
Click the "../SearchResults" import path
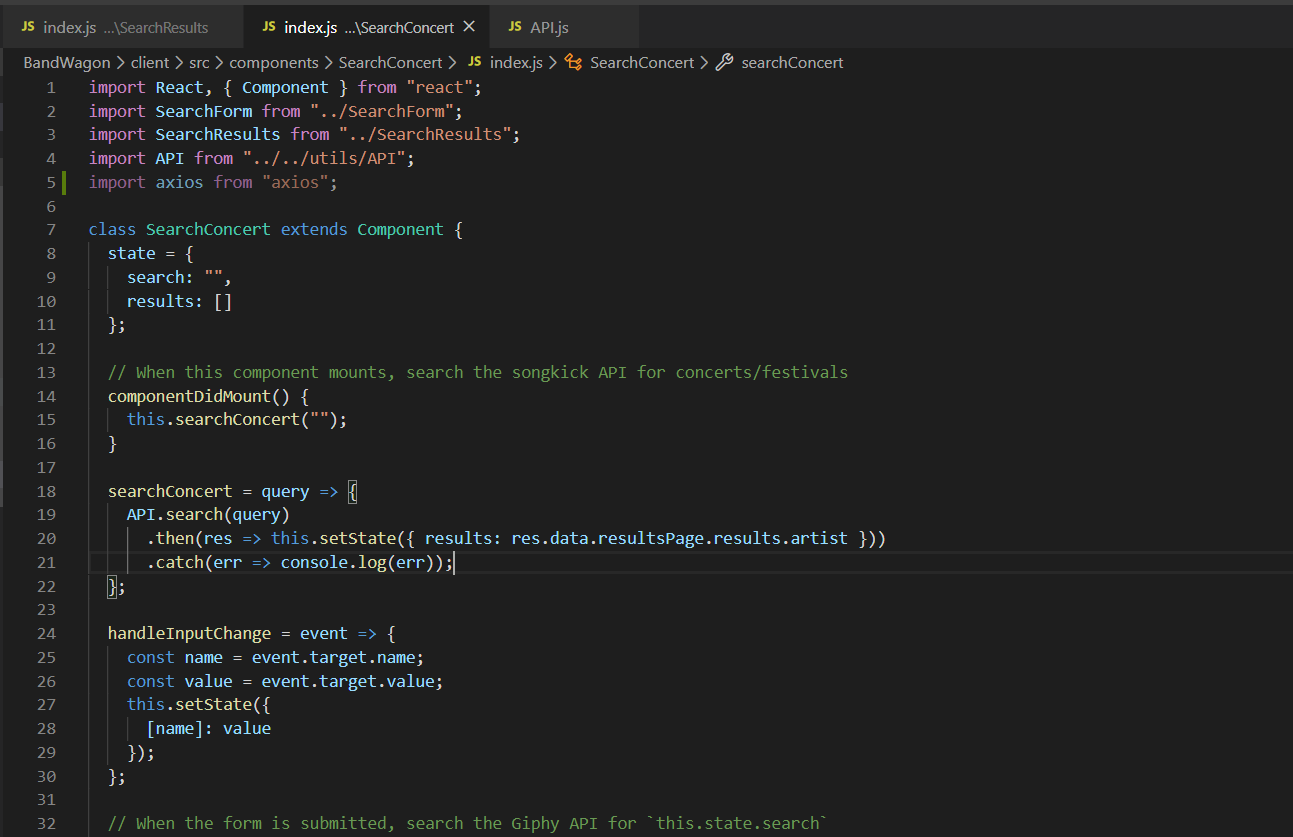tap(425, 134)
